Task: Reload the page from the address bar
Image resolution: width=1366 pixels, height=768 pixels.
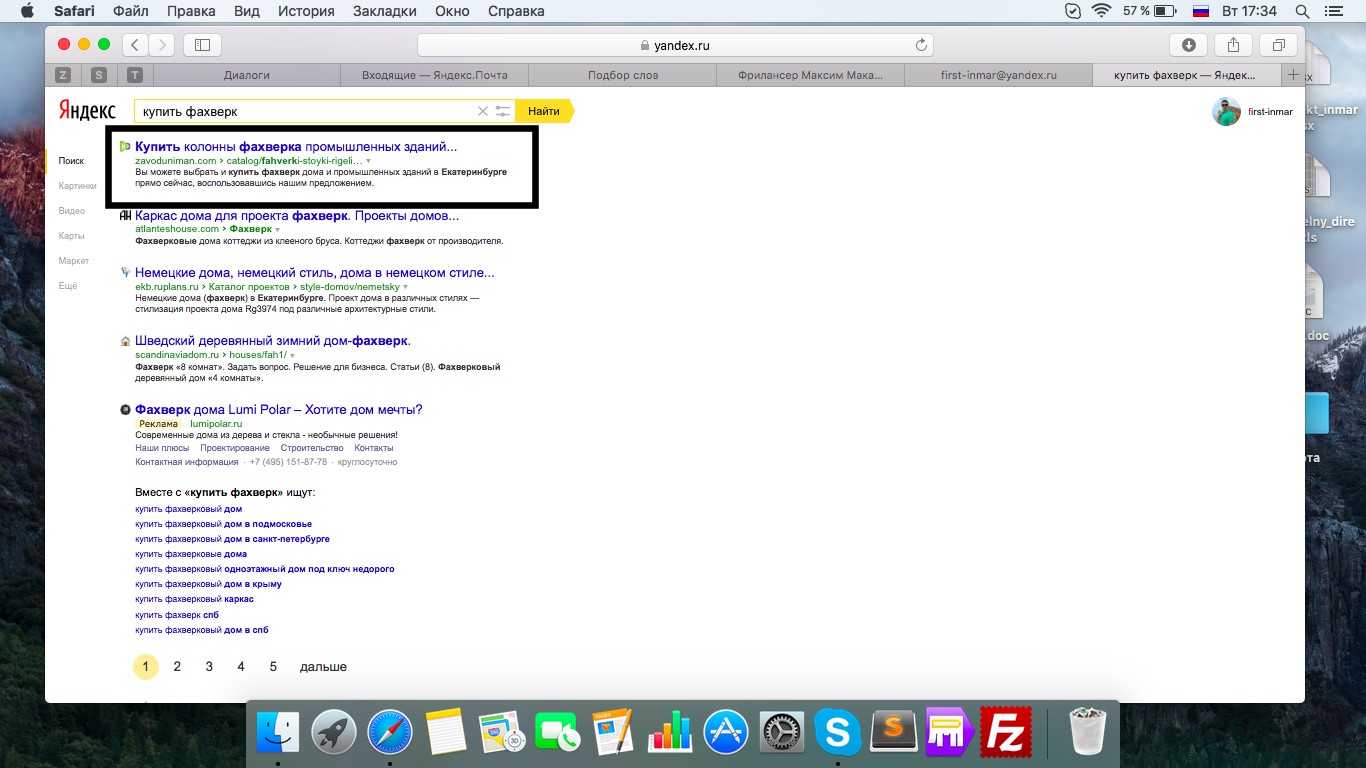Action: [x=921, y=45]
